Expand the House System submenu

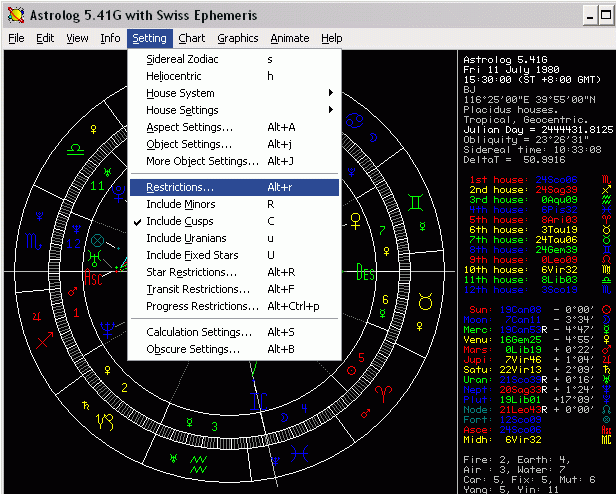234,93
